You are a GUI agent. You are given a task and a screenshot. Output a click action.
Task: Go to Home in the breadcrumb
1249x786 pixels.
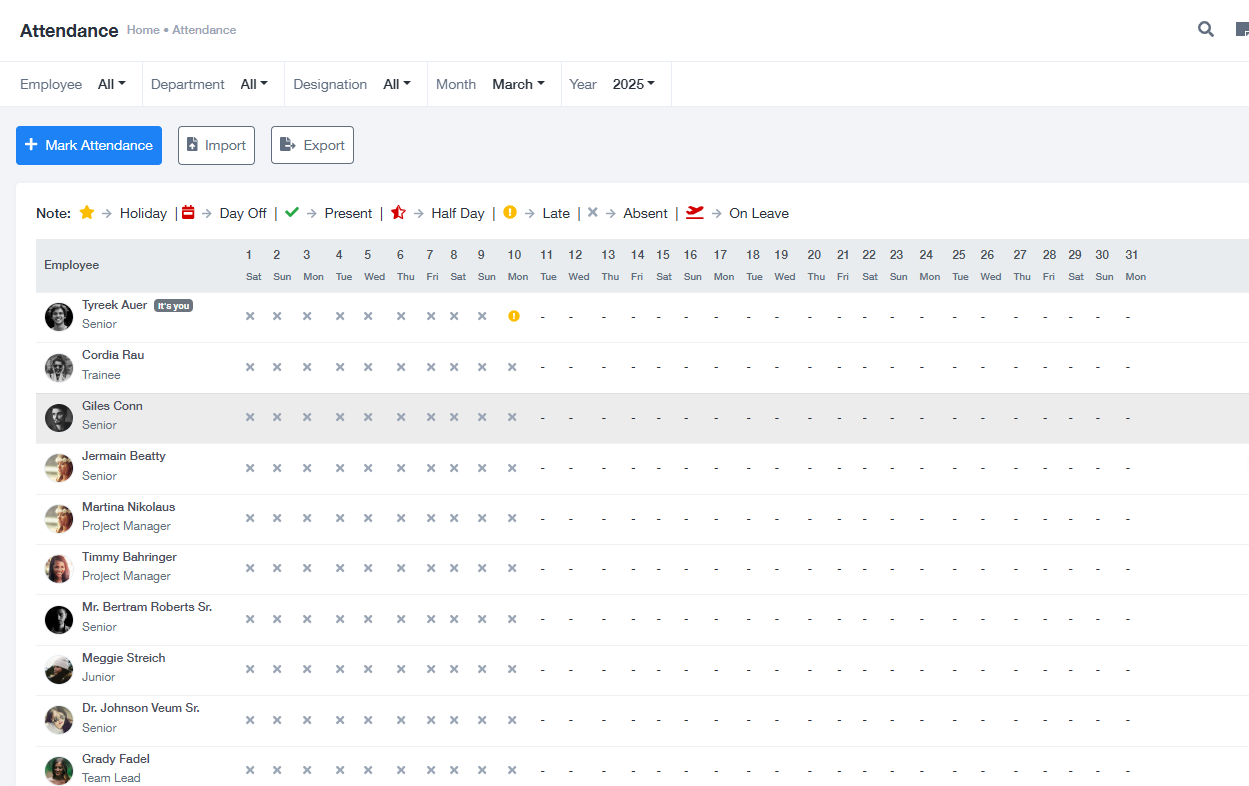(143, 30)
